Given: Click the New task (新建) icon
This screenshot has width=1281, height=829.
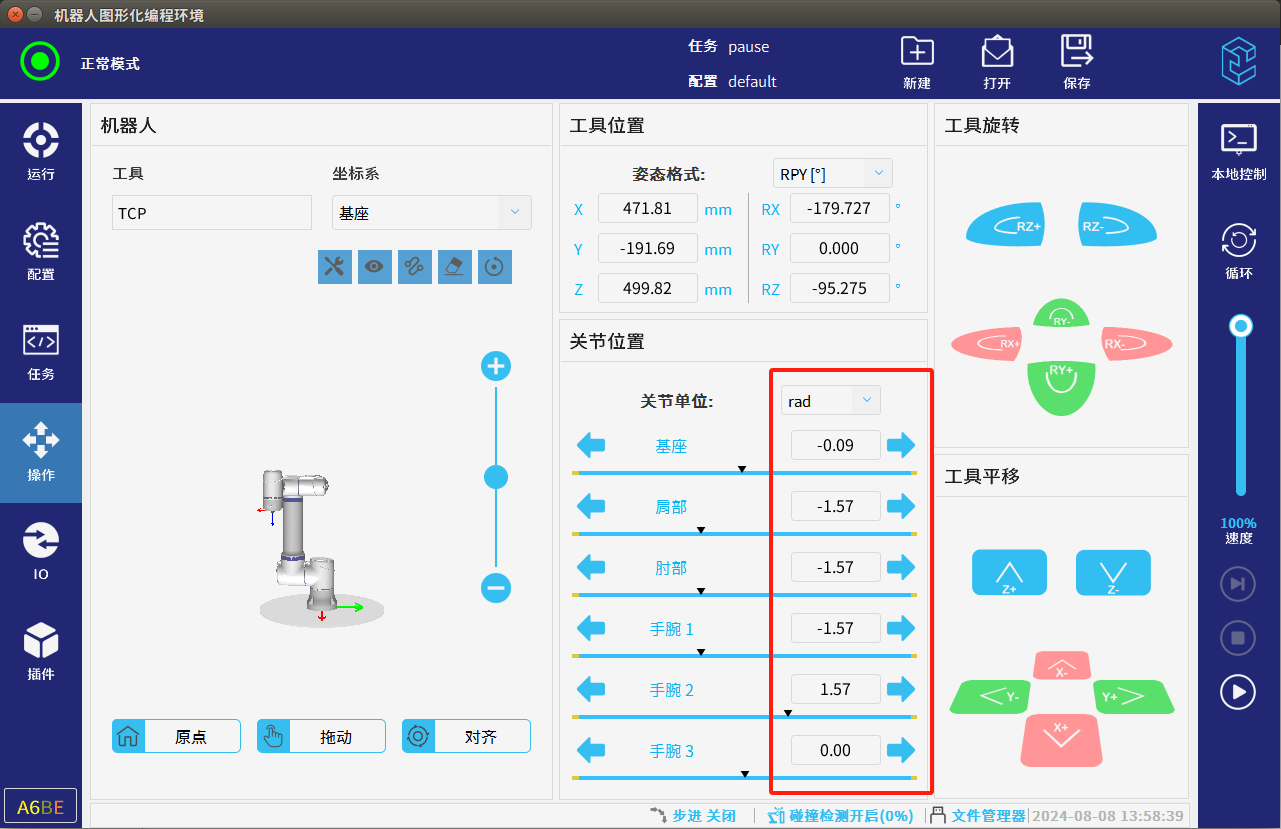Looking at the screenshot, I should coord(916,52).
